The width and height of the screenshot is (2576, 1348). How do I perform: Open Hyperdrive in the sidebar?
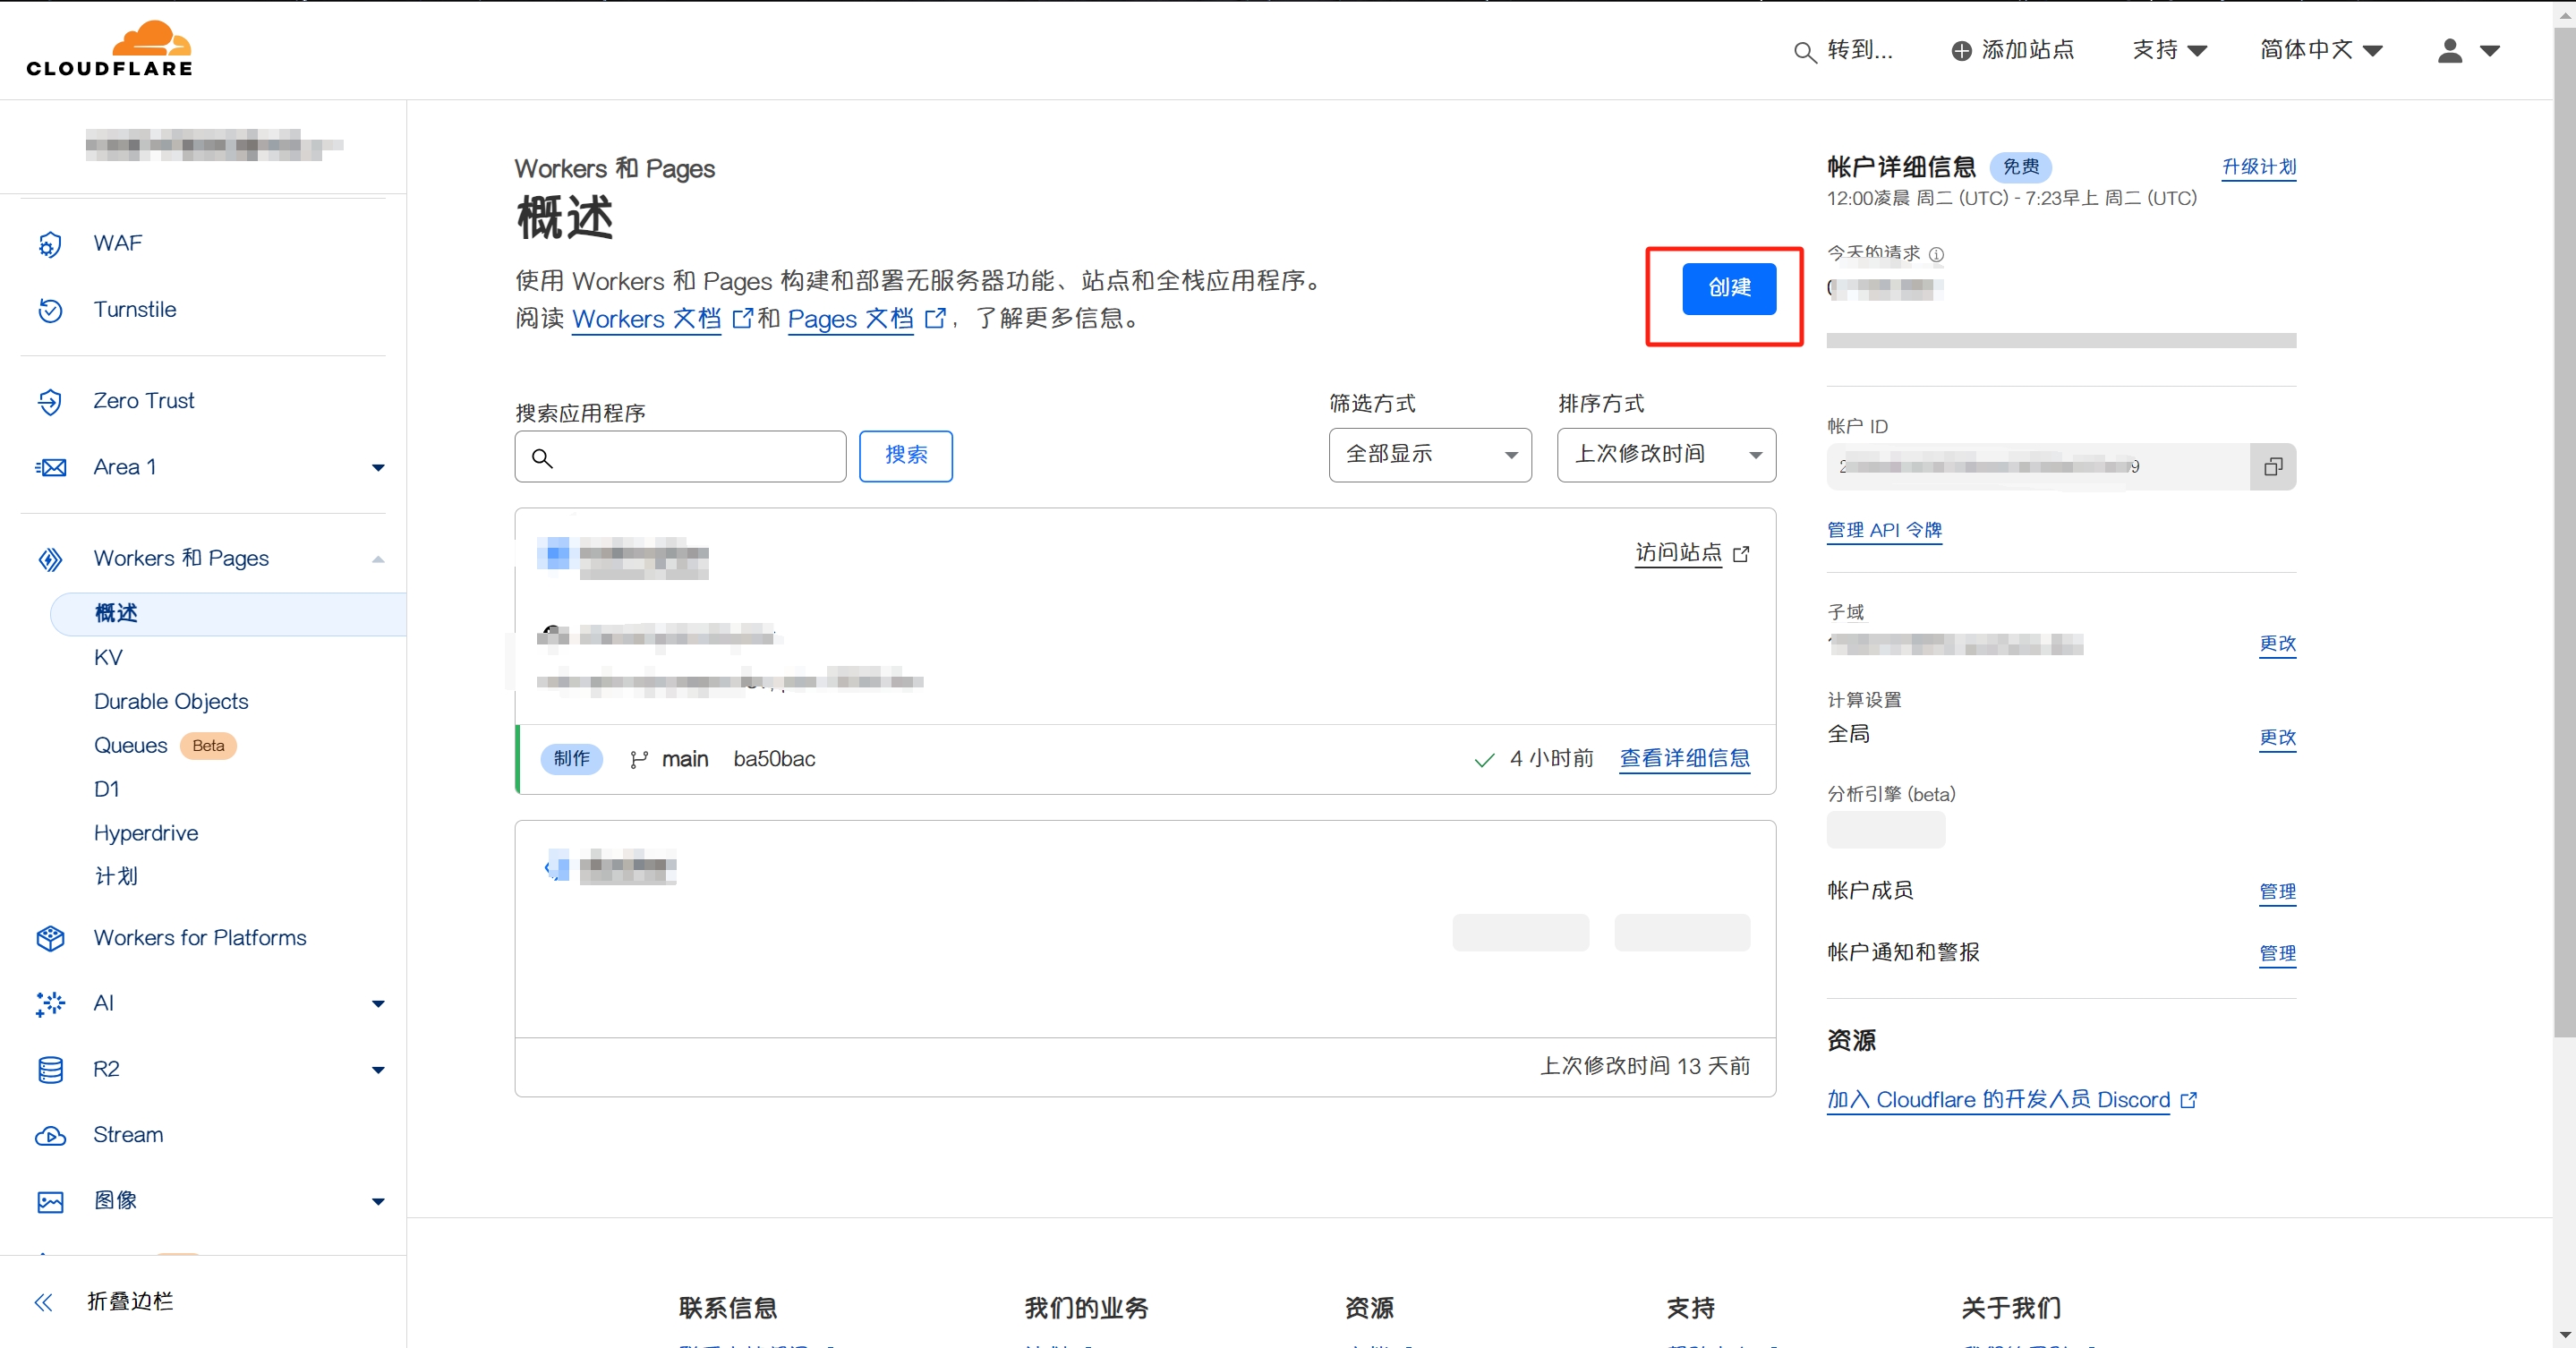pyautogui.click(x=146, y=834)
